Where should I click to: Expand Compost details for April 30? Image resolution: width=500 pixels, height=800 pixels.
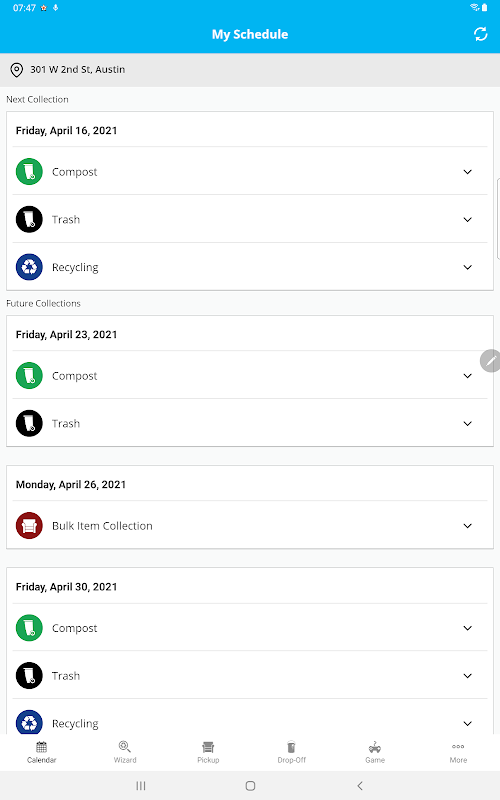[x=467, y=628]
